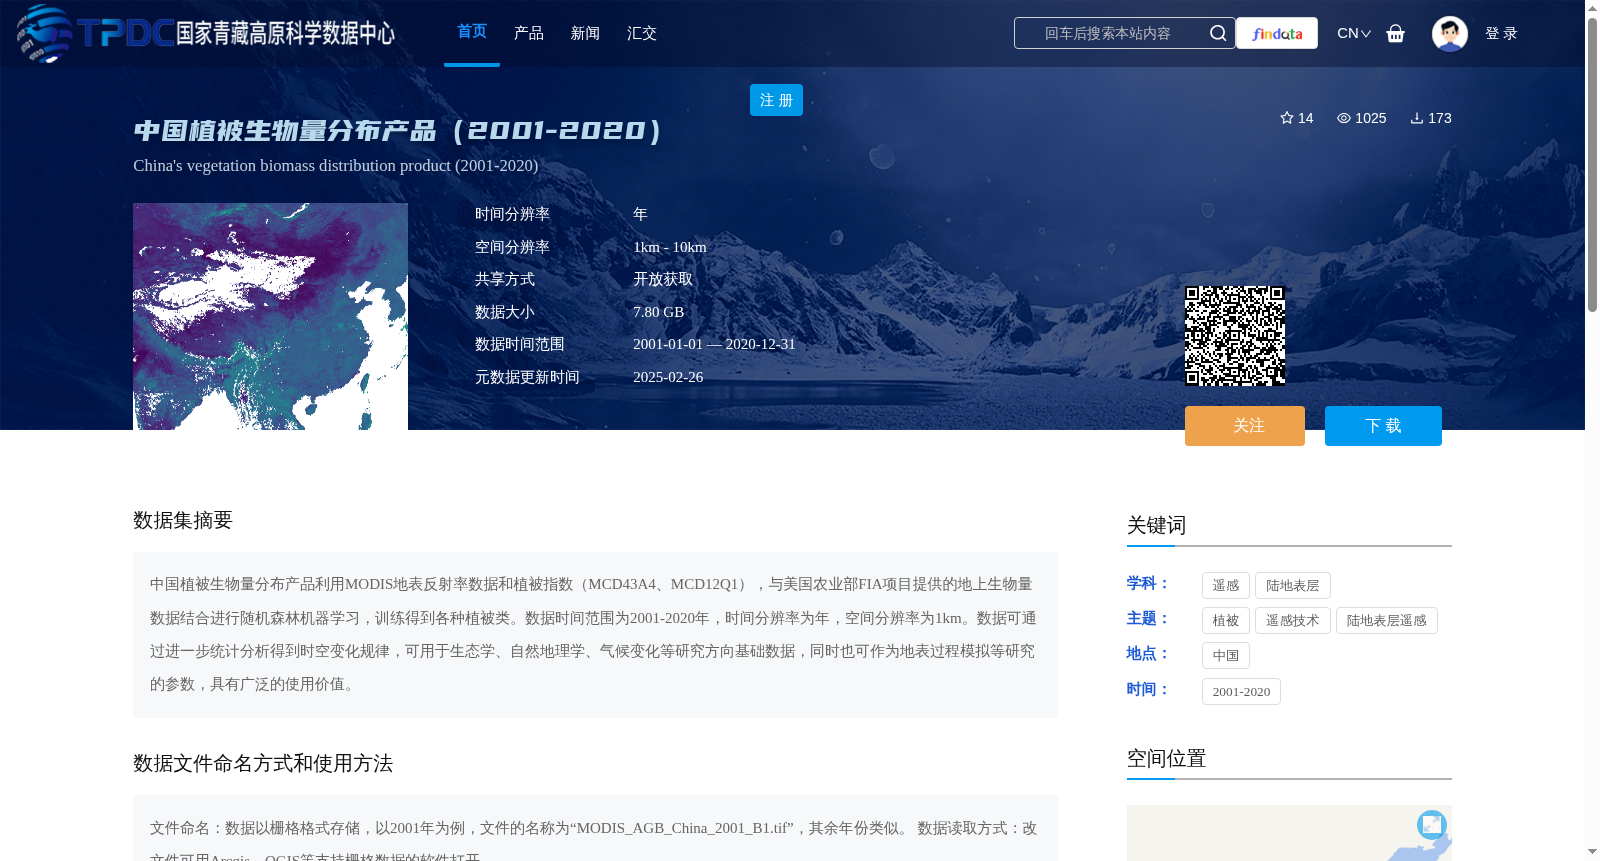This screenshot has height=861, width=1600.
Task: Select the 陆地表层遥感 theme tag
Action: (1387, 621)
